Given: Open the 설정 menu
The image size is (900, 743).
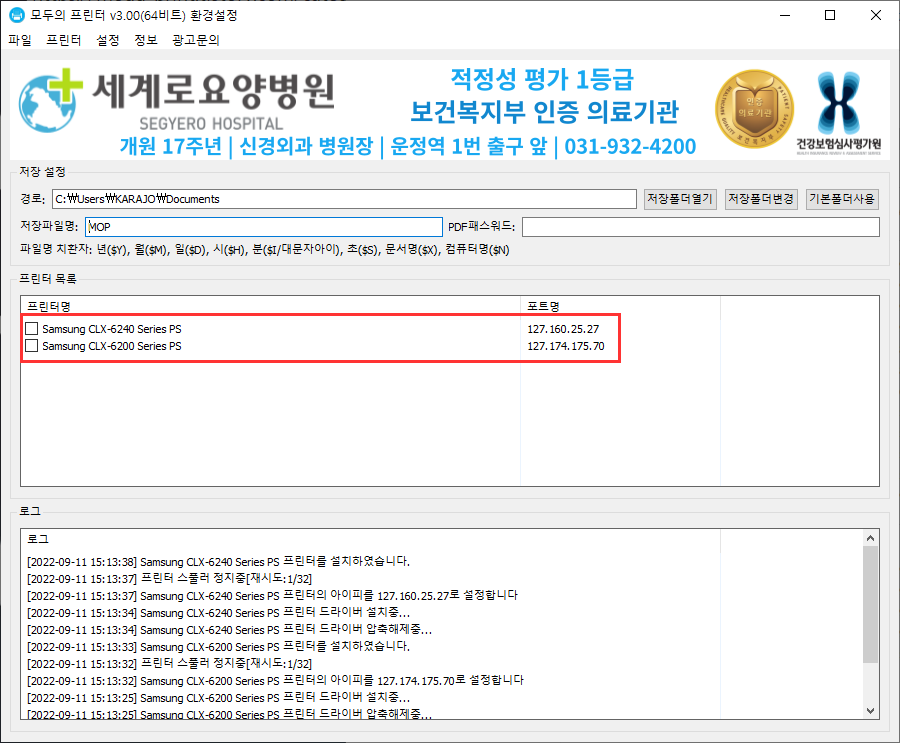Looking at the screenshot, I should (105, 41).
